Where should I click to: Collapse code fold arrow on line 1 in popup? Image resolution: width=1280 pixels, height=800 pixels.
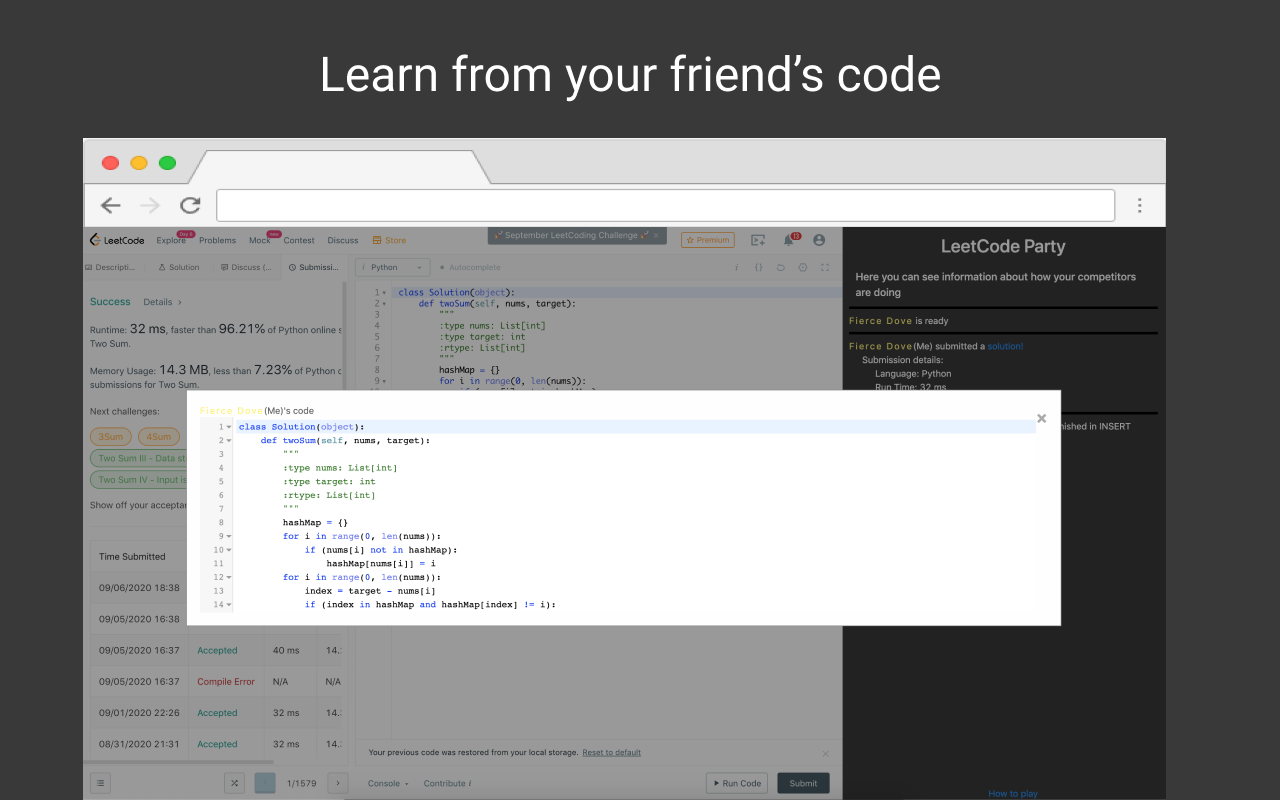point(229,427)
